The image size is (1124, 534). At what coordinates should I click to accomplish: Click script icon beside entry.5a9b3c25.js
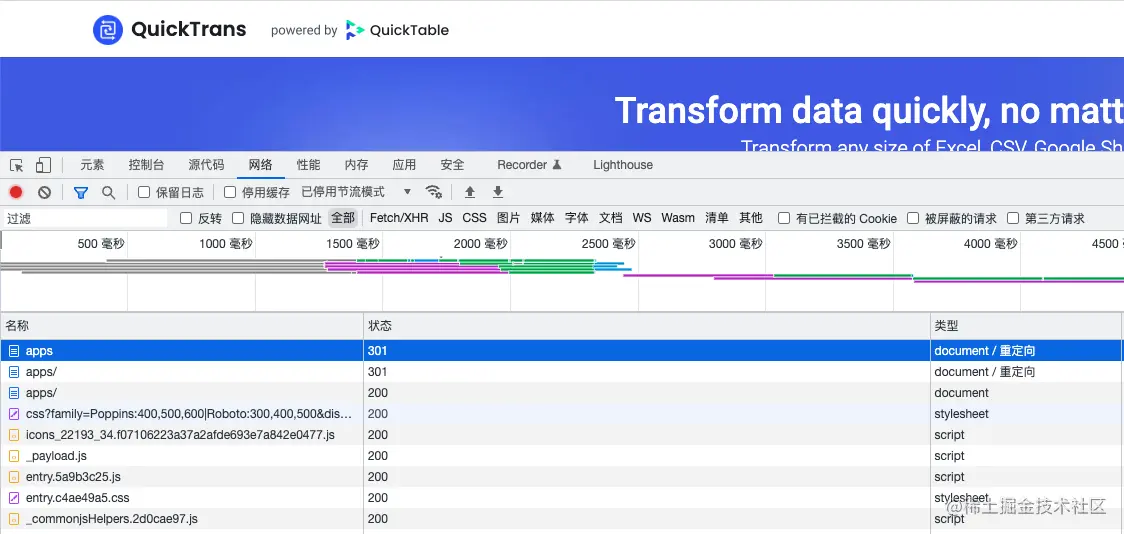tap(14, 477)
